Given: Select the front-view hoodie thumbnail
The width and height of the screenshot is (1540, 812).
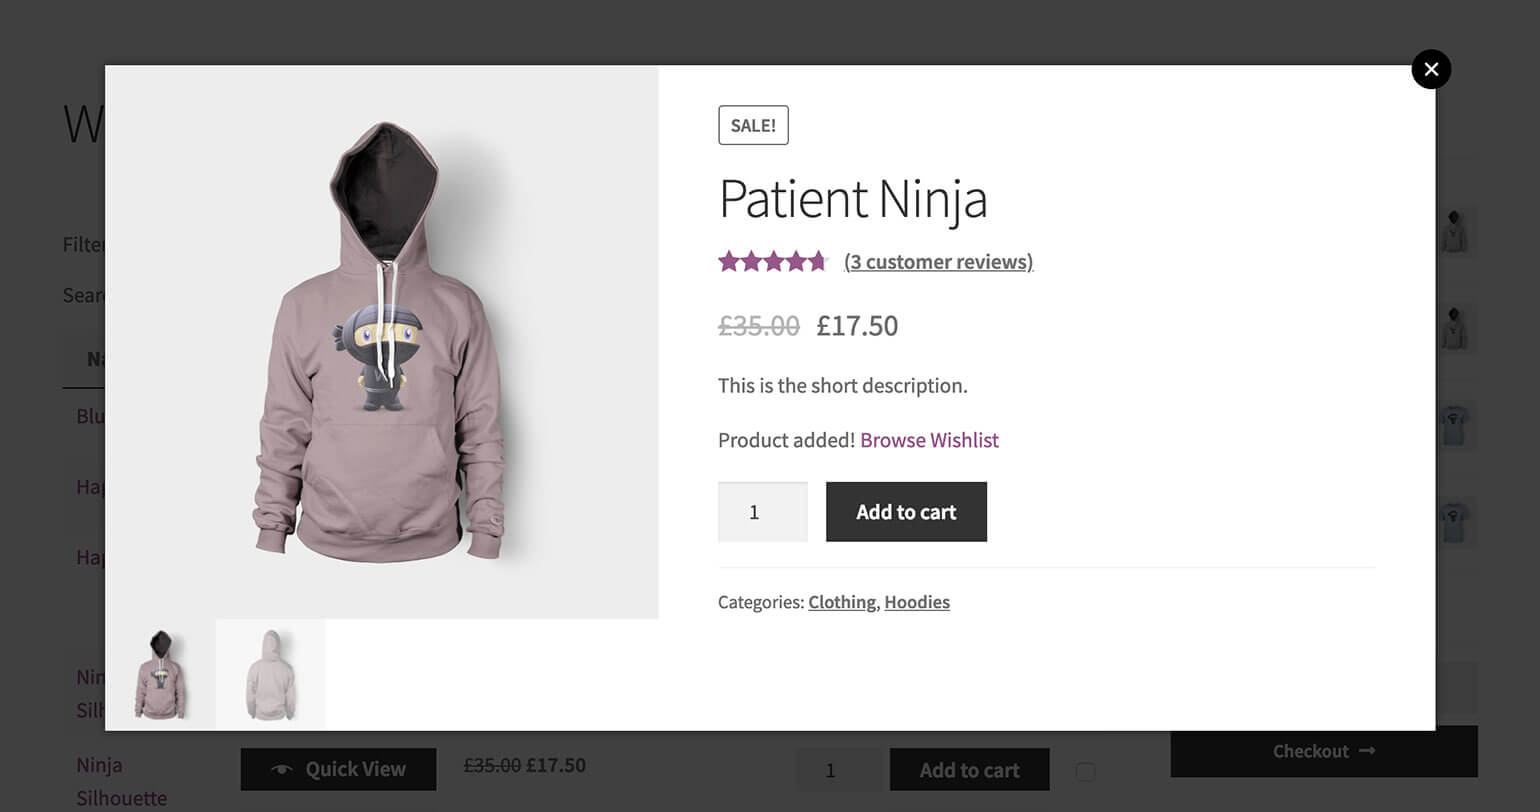Looking at the screenshot, I should click(x=160, y=675).
